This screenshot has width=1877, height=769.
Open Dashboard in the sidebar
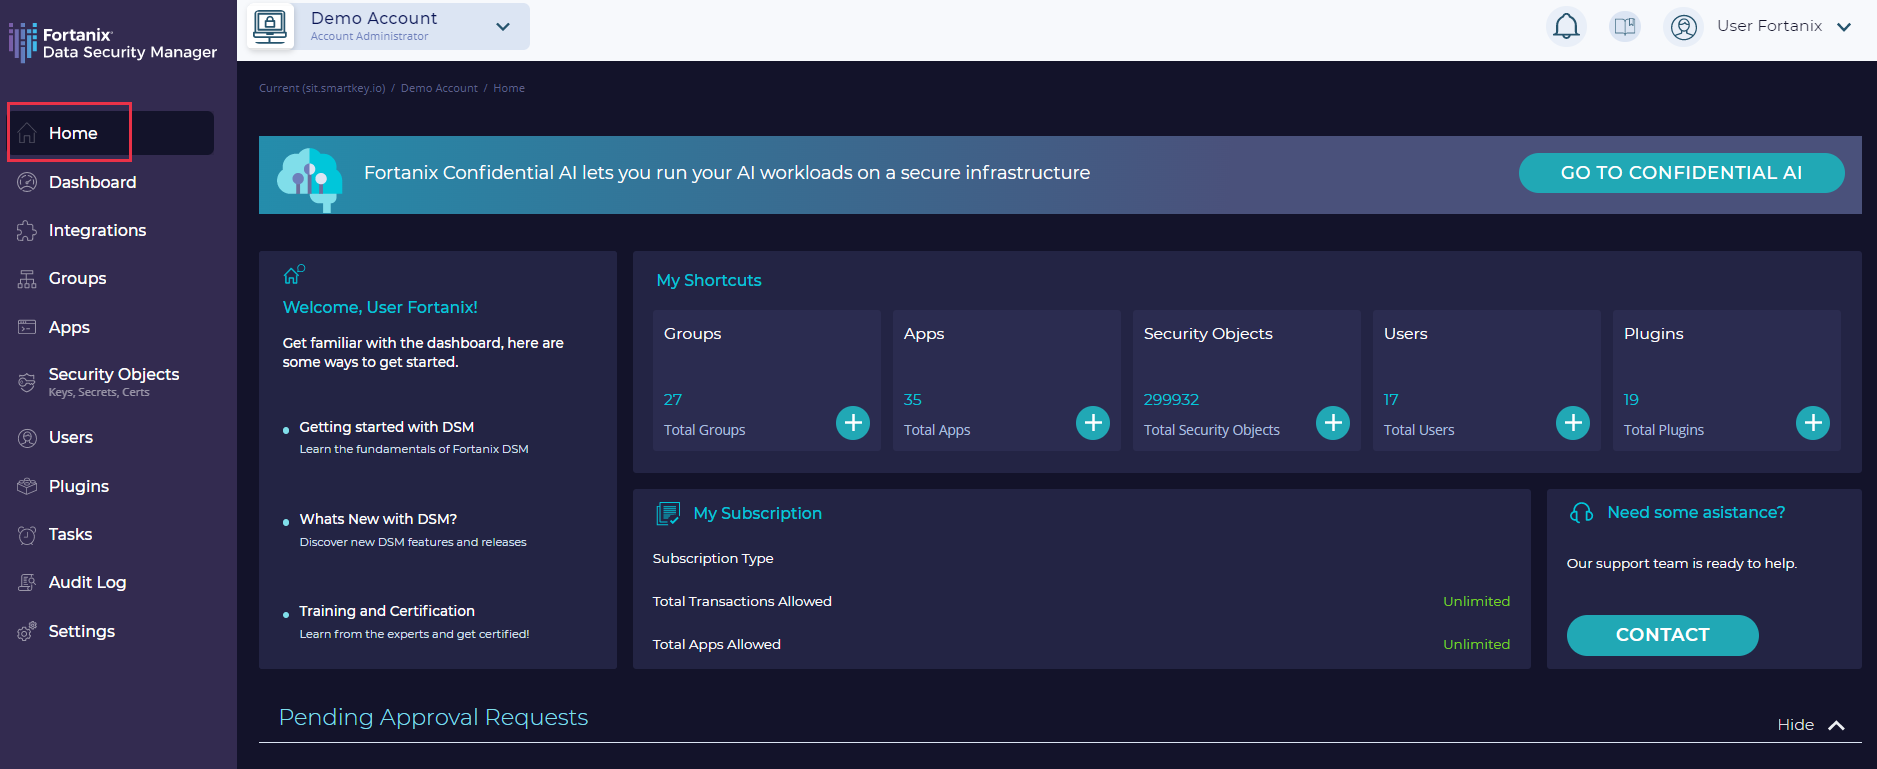point(92,182)
